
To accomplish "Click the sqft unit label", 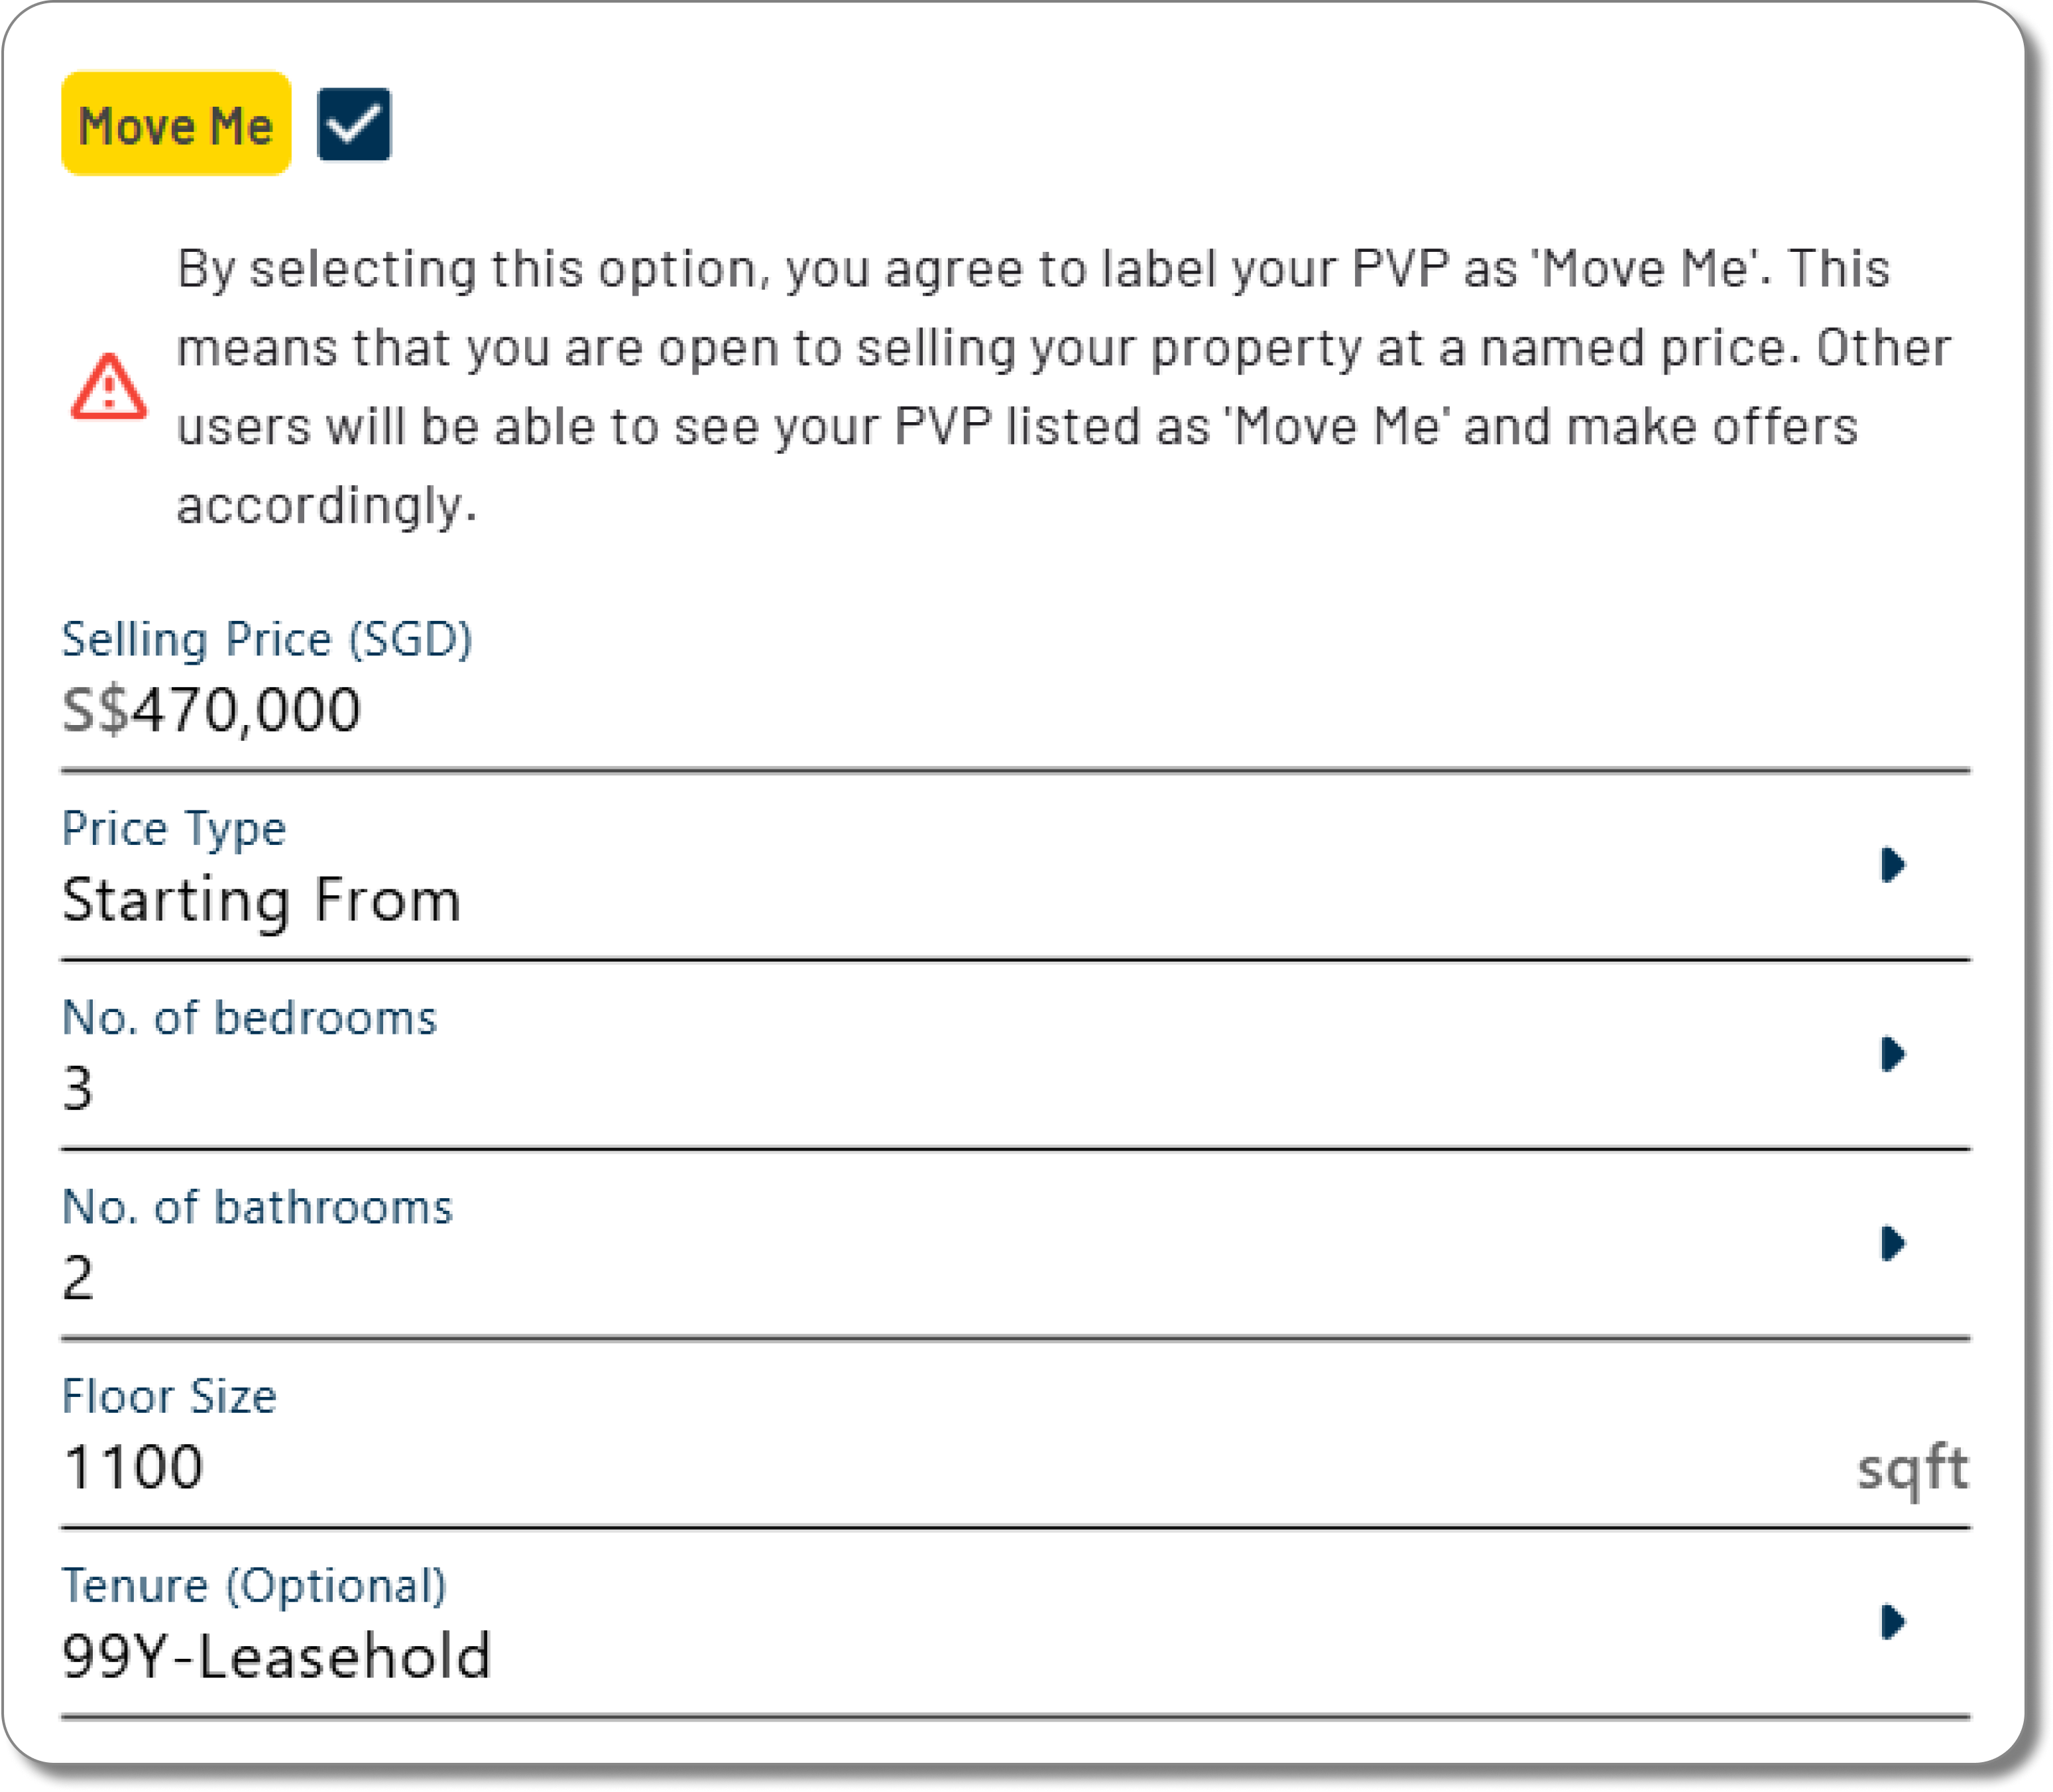I will click(1912, 1470).
